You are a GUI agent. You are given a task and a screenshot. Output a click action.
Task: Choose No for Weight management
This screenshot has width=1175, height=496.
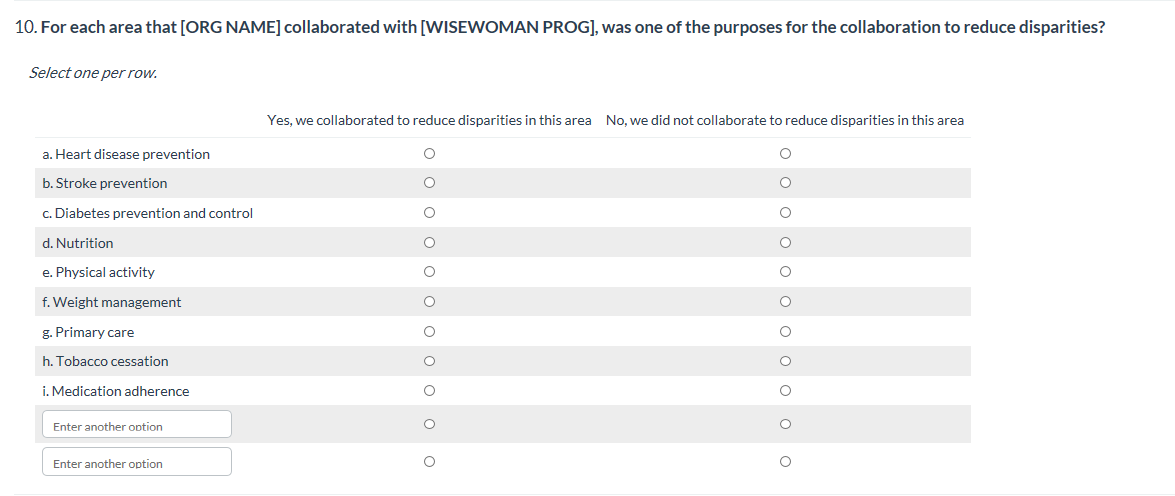(x=785, y=302)
